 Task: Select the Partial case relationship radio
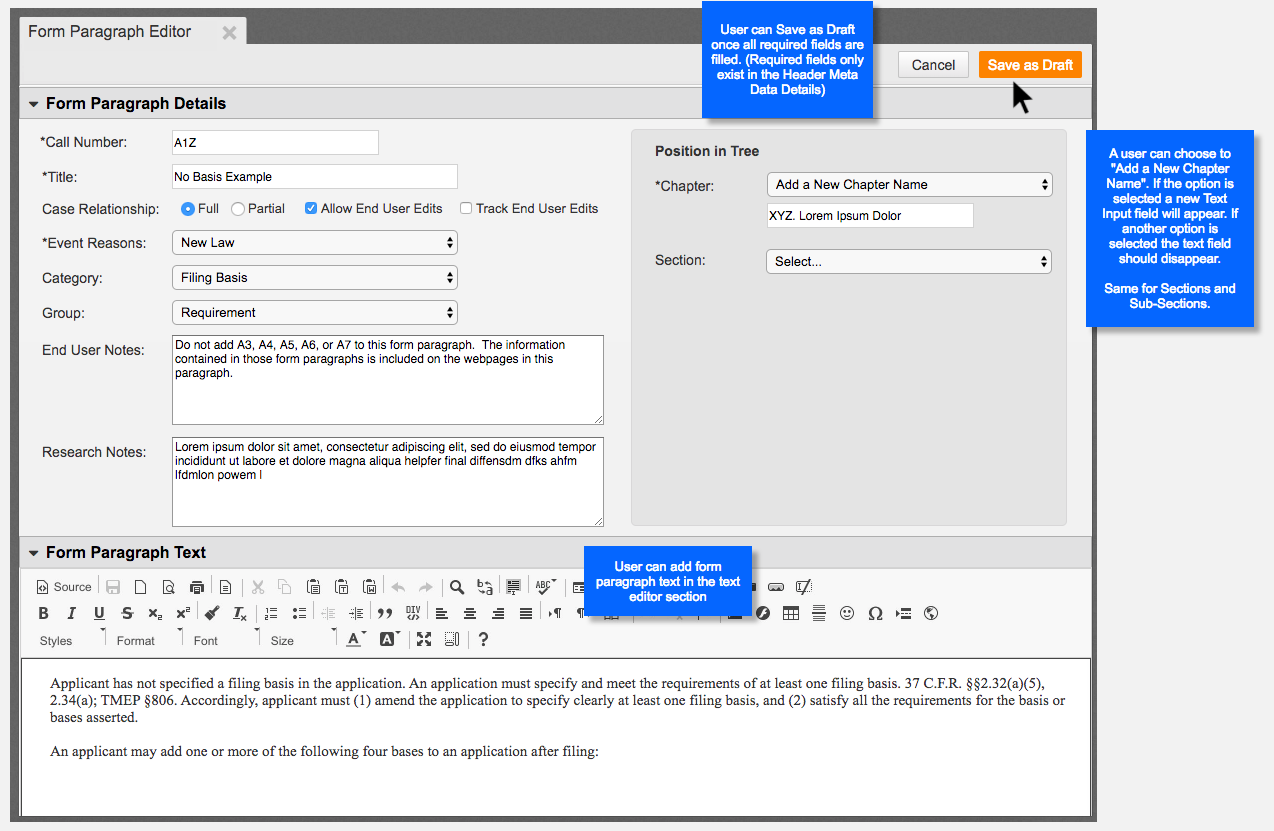click(x=238, y=209)
